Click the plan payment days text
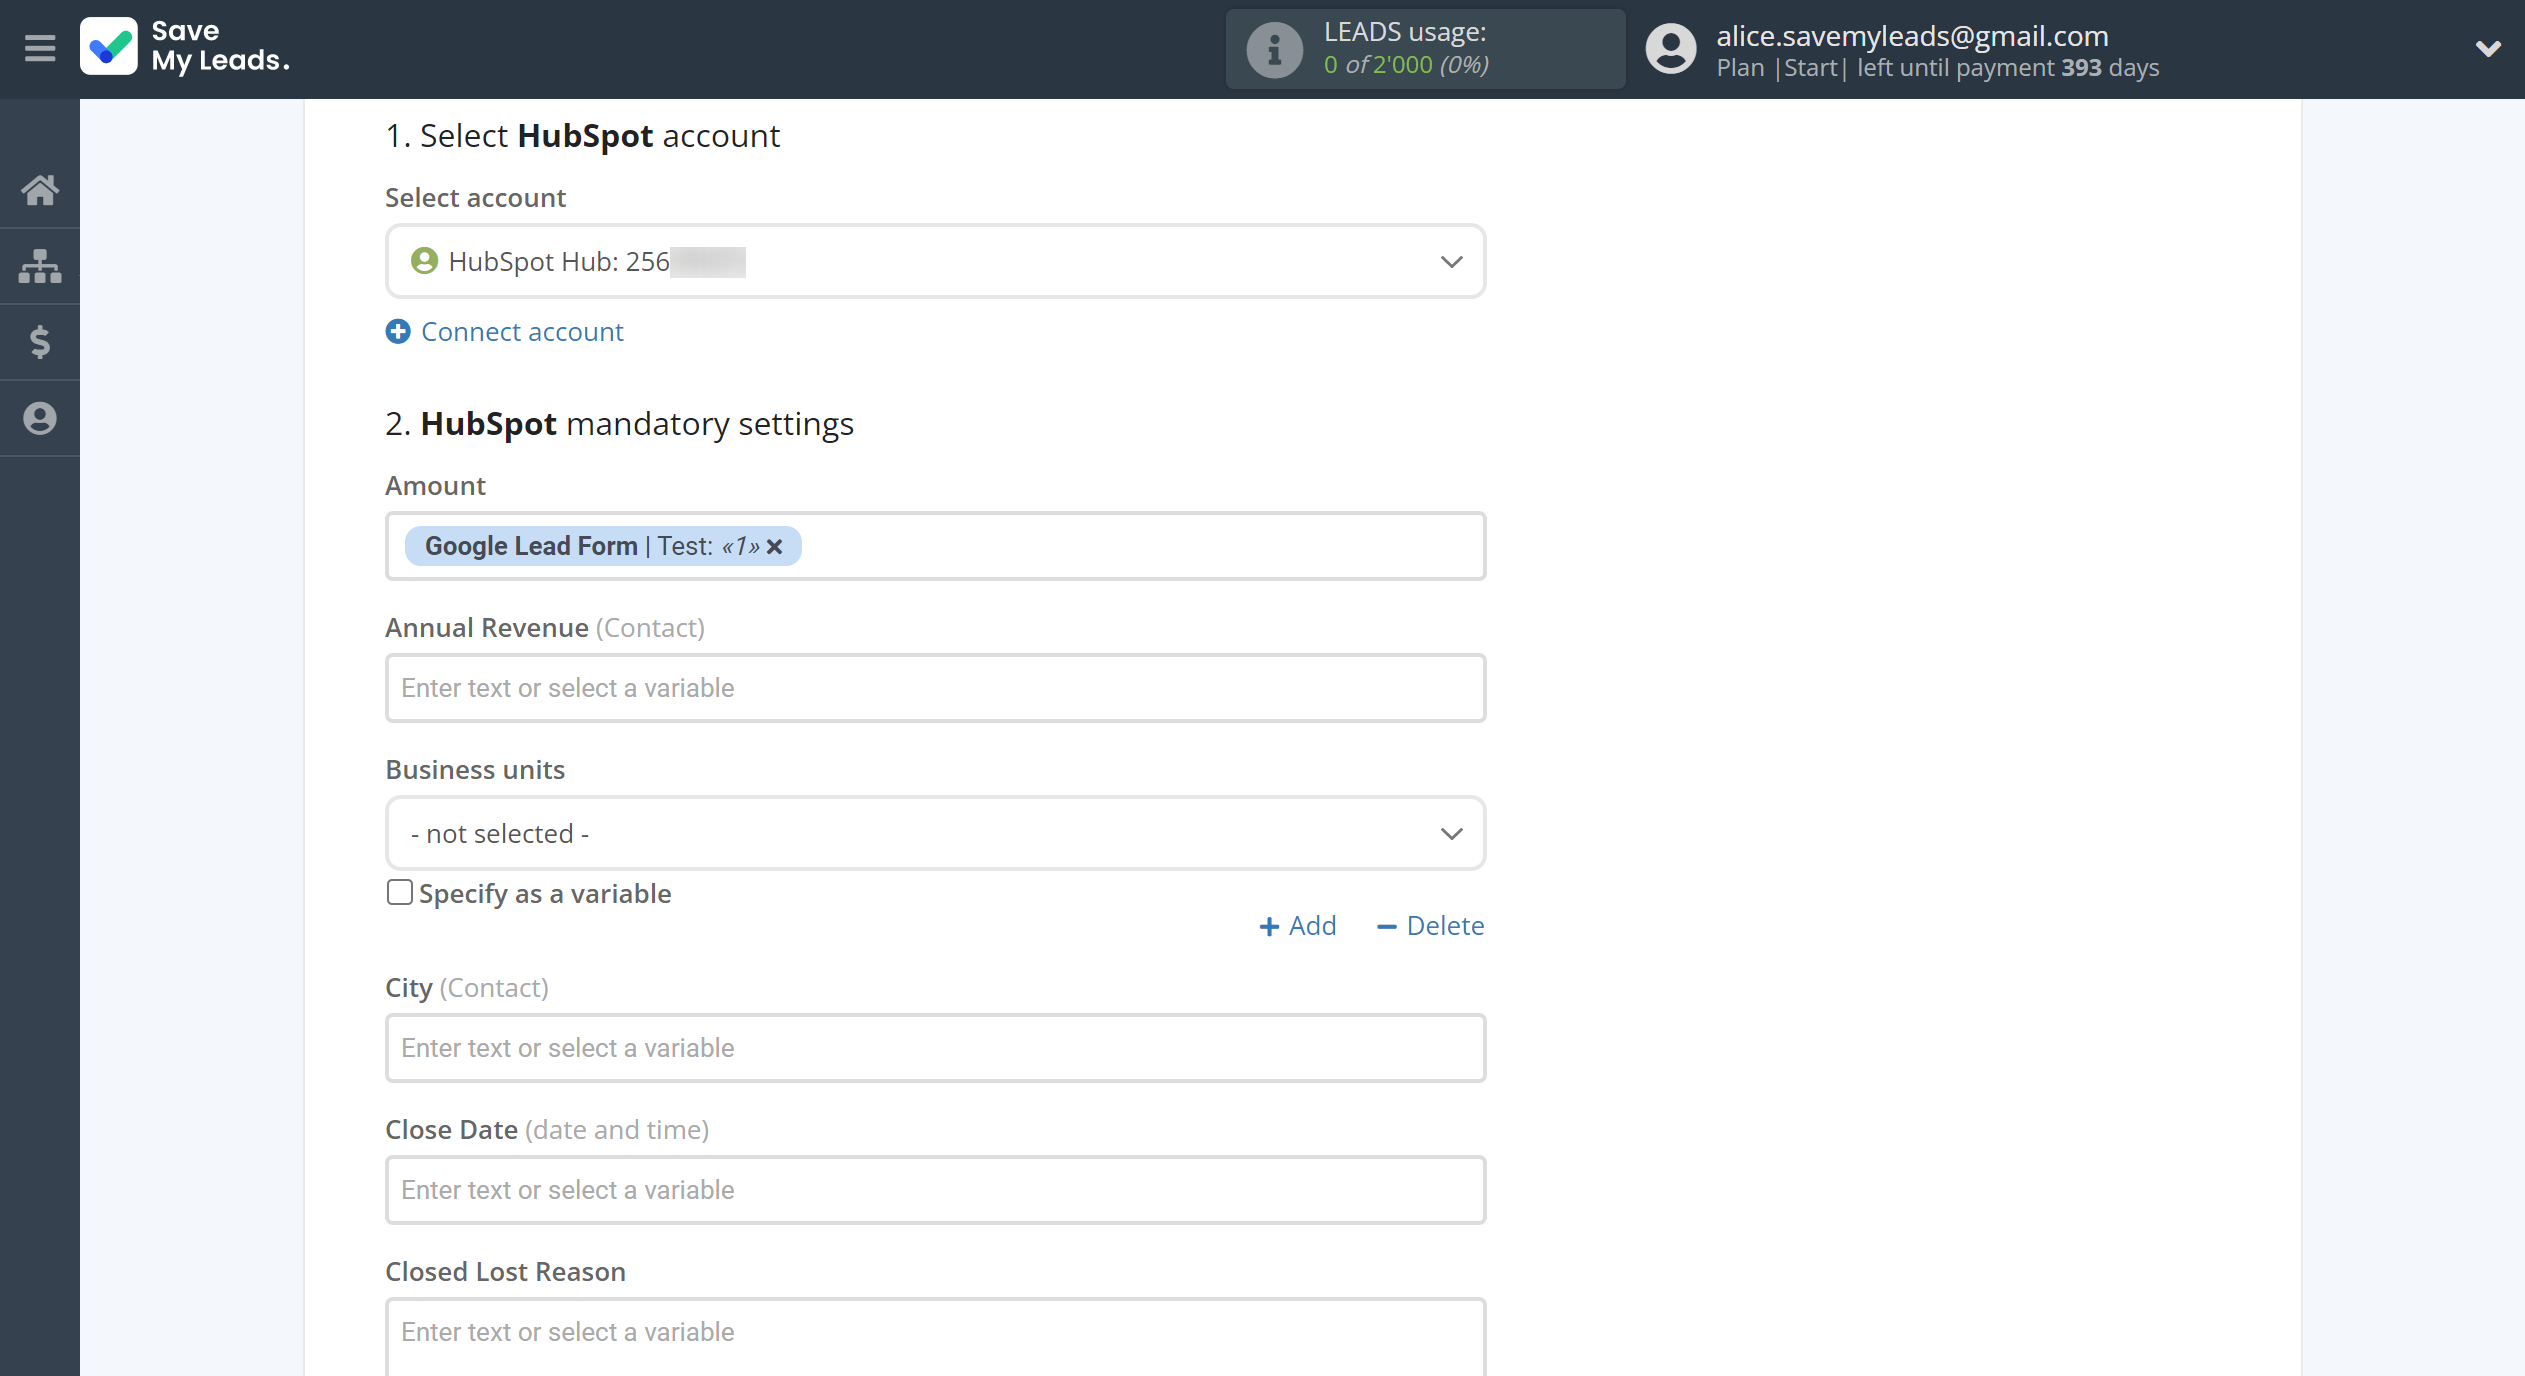 click(x=1937, y=68)
